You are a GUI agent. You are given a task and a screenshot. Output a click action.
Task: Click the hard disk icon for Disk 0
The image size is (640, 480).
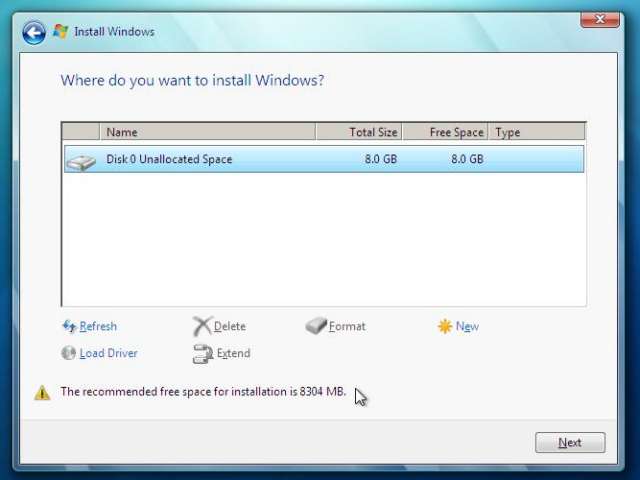pyautogui.click(x=81, y=162)
